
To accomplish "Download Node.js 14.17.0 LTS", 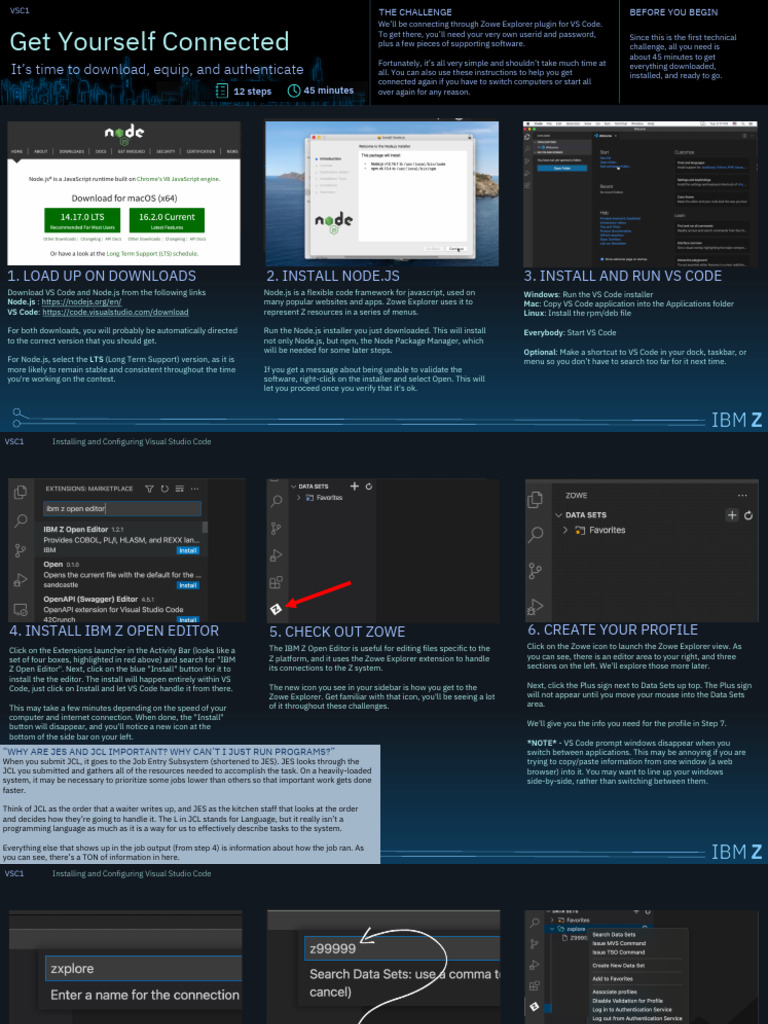I will click(x=82, y=220).
